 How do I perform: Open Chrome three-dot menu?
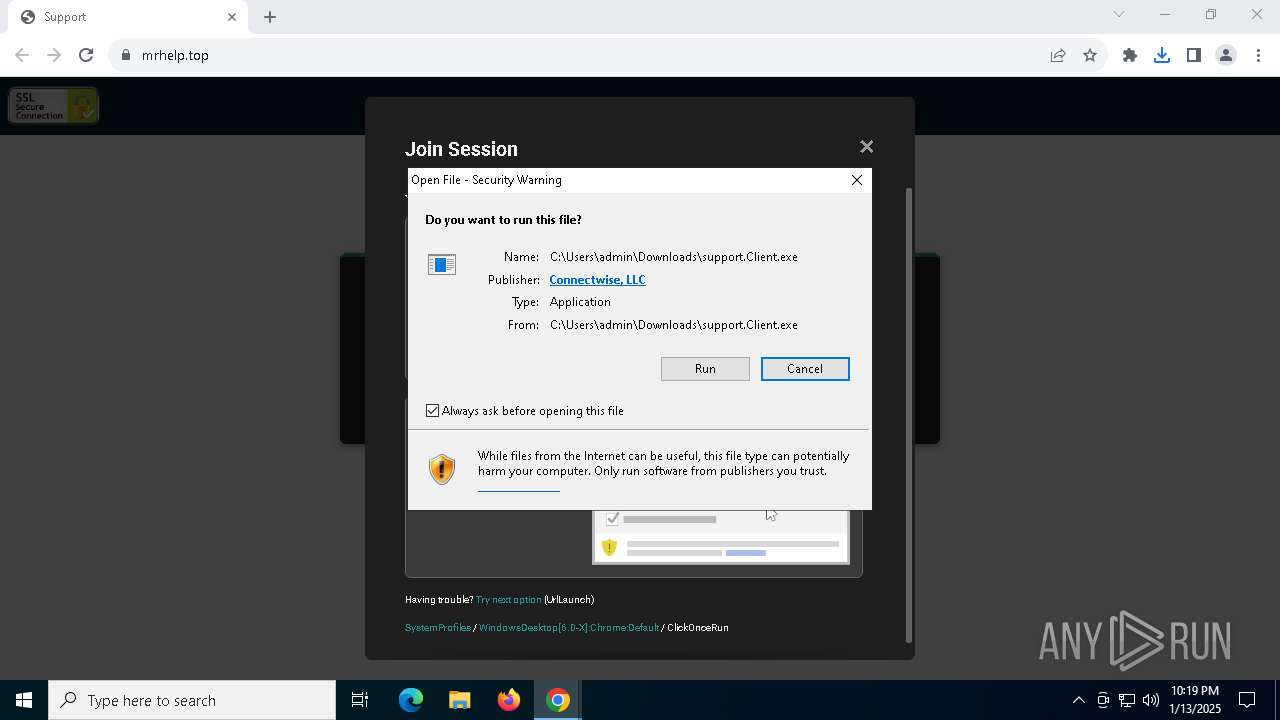(1258, 55)
